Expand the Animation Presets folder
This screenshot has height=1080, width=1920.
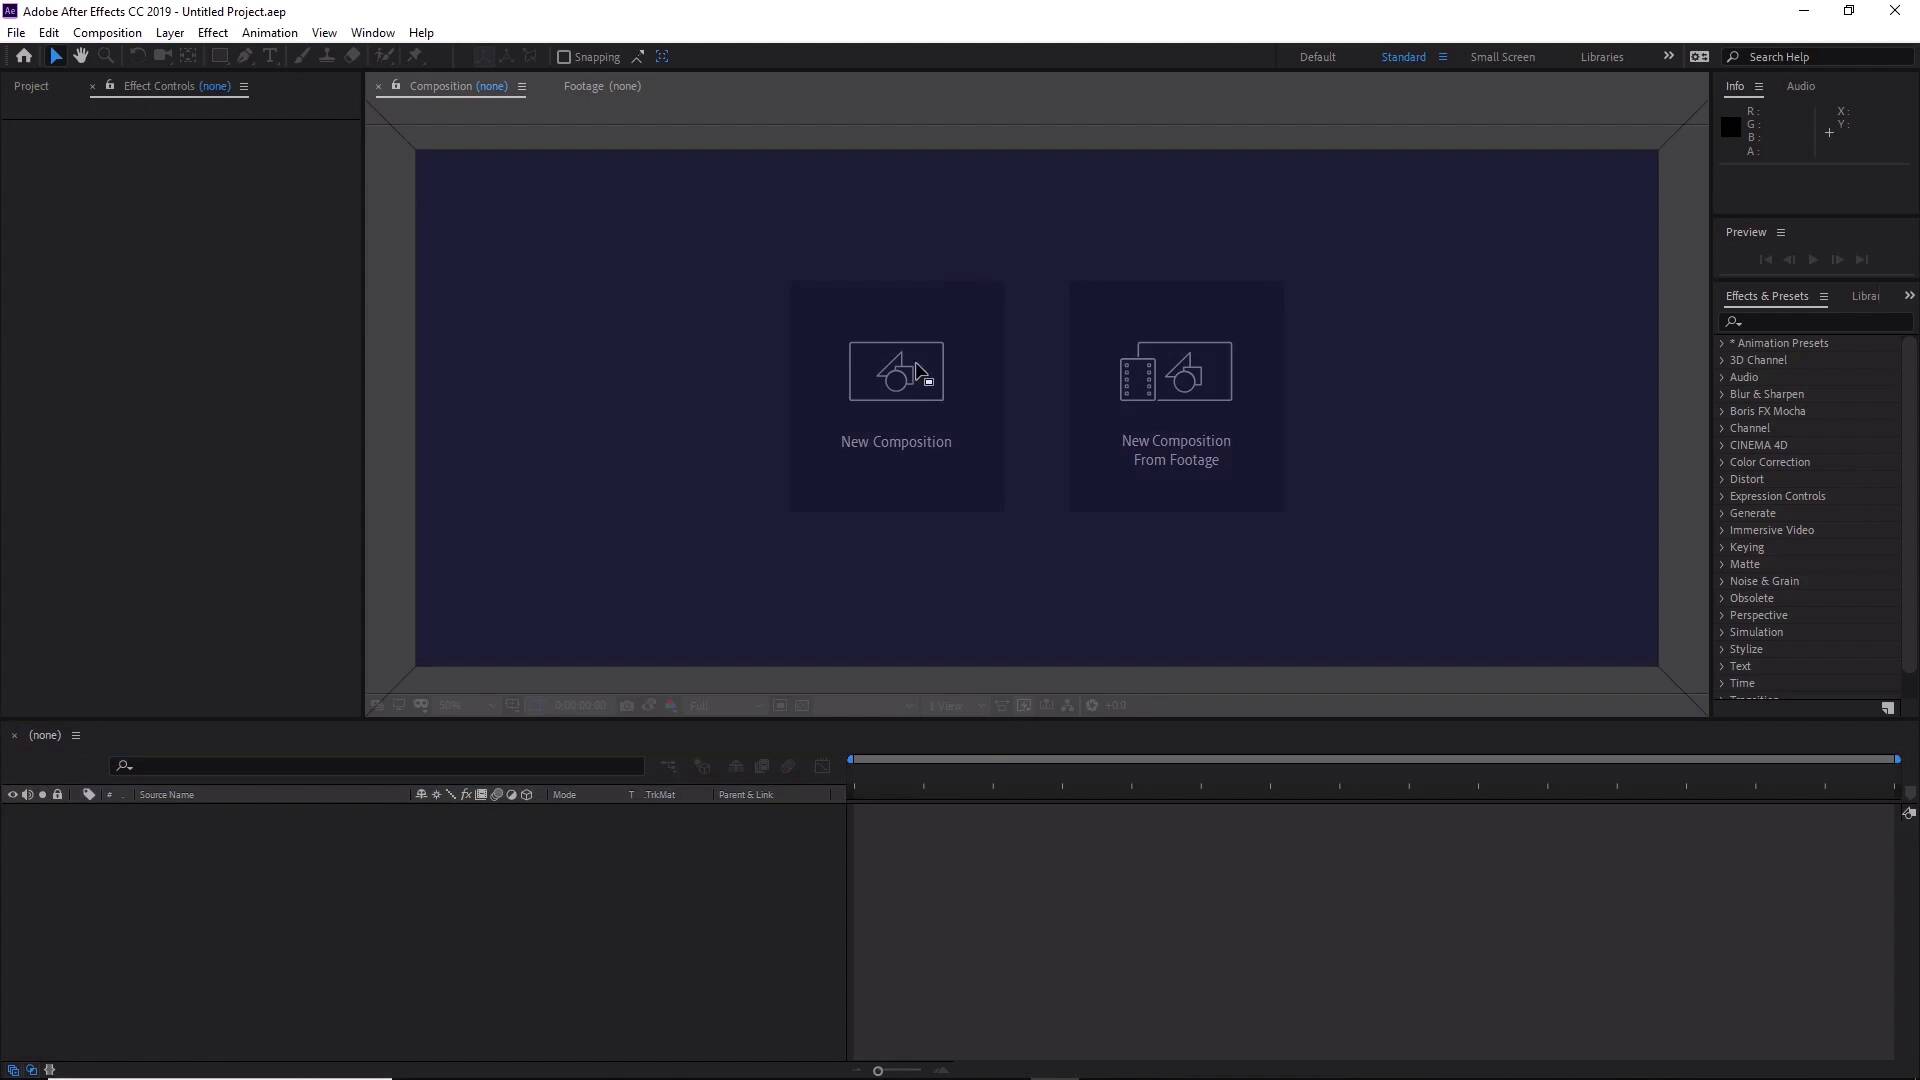click(1722, 343)
